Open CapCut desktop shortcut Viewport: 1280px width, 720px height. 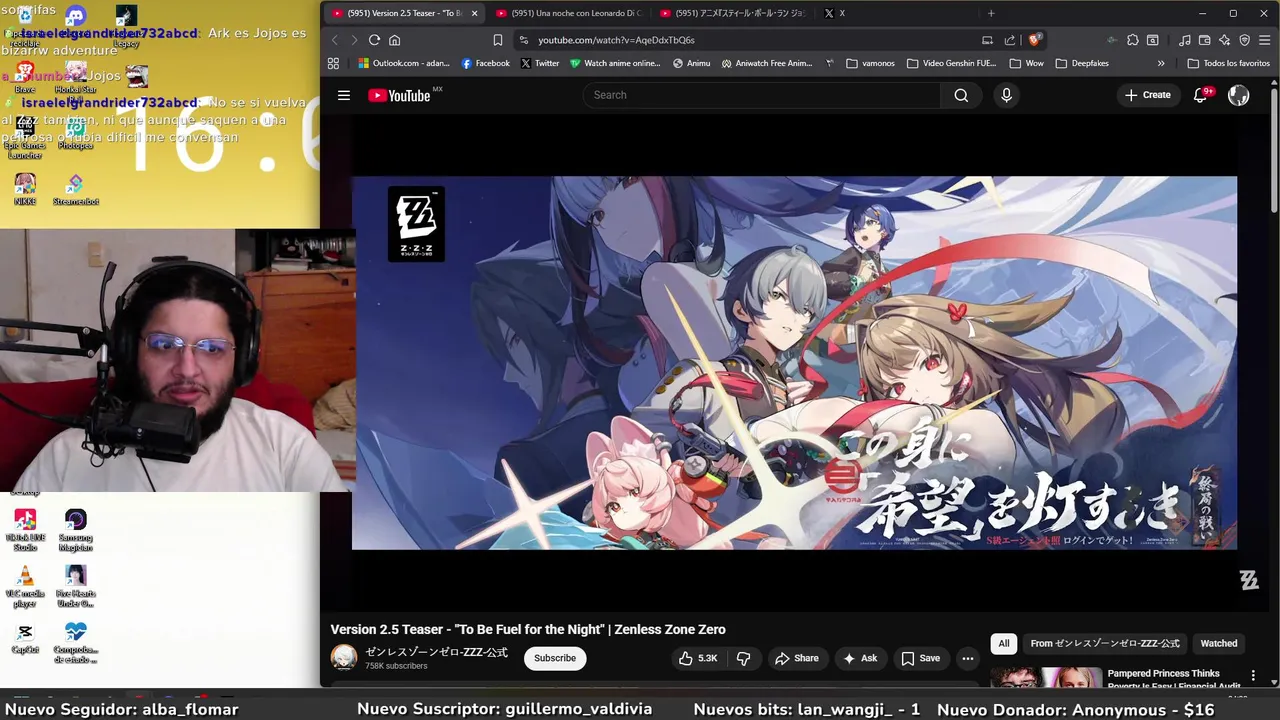pos(25,638)
